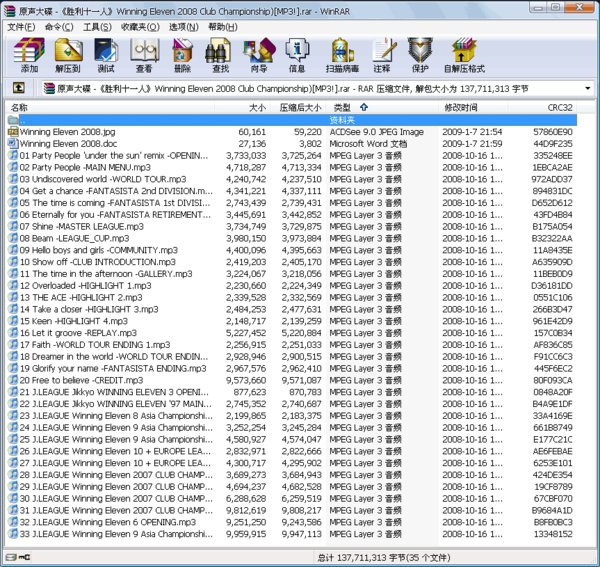Image resolution: width=600 pixels, height=567 pixels.
Task: Click JPEG icon of Winning Eleven 2008.jpg
Action: click(13, 132)
